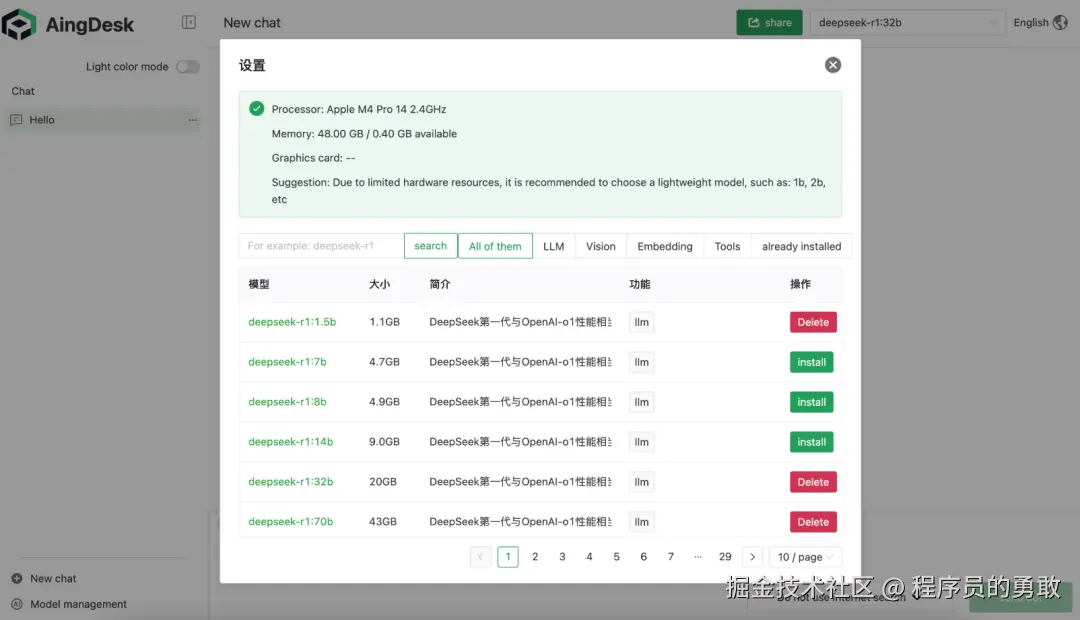Click the search button
This screenshot has height=620, width=1080.
[x=430, y=246]
